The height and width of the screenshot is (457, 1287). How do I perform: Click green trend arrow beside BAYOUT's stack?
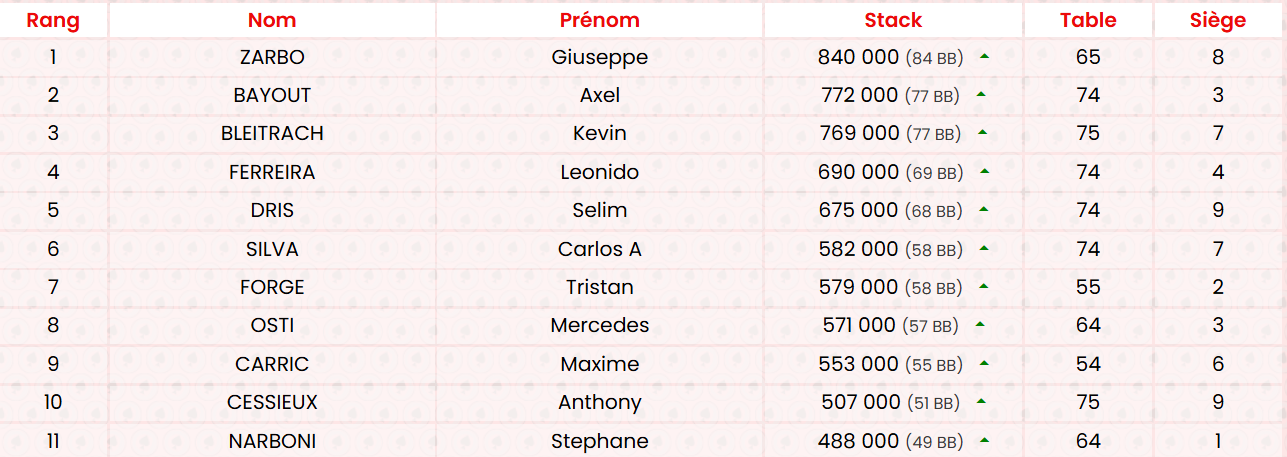[981, 95]
